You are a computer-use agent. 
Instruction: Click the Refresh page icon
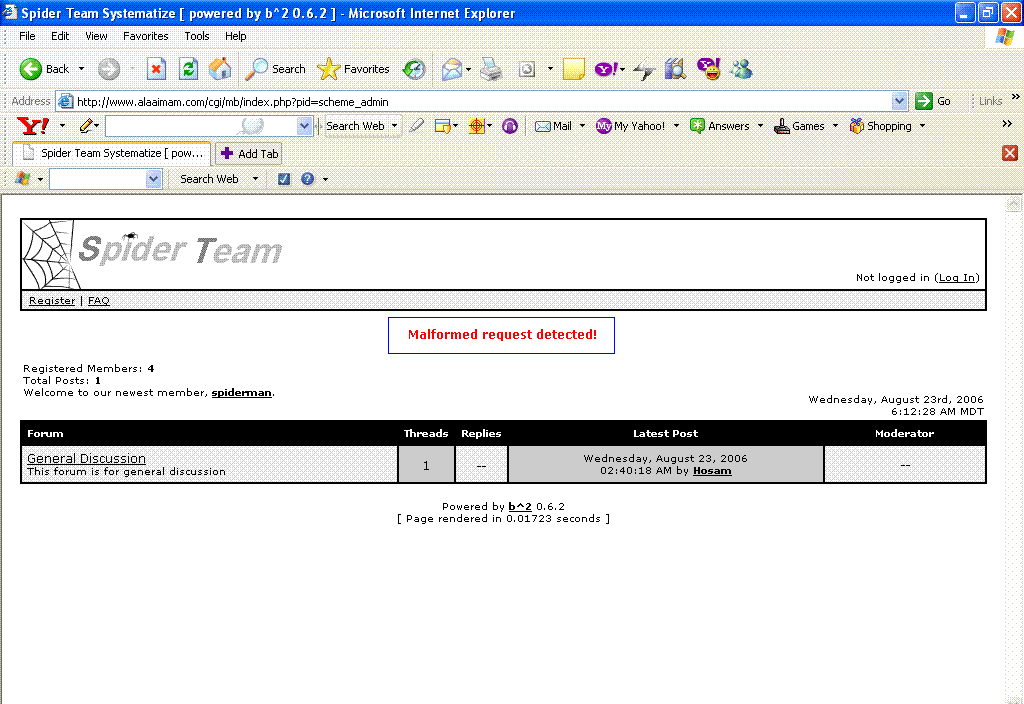[189, 69]
